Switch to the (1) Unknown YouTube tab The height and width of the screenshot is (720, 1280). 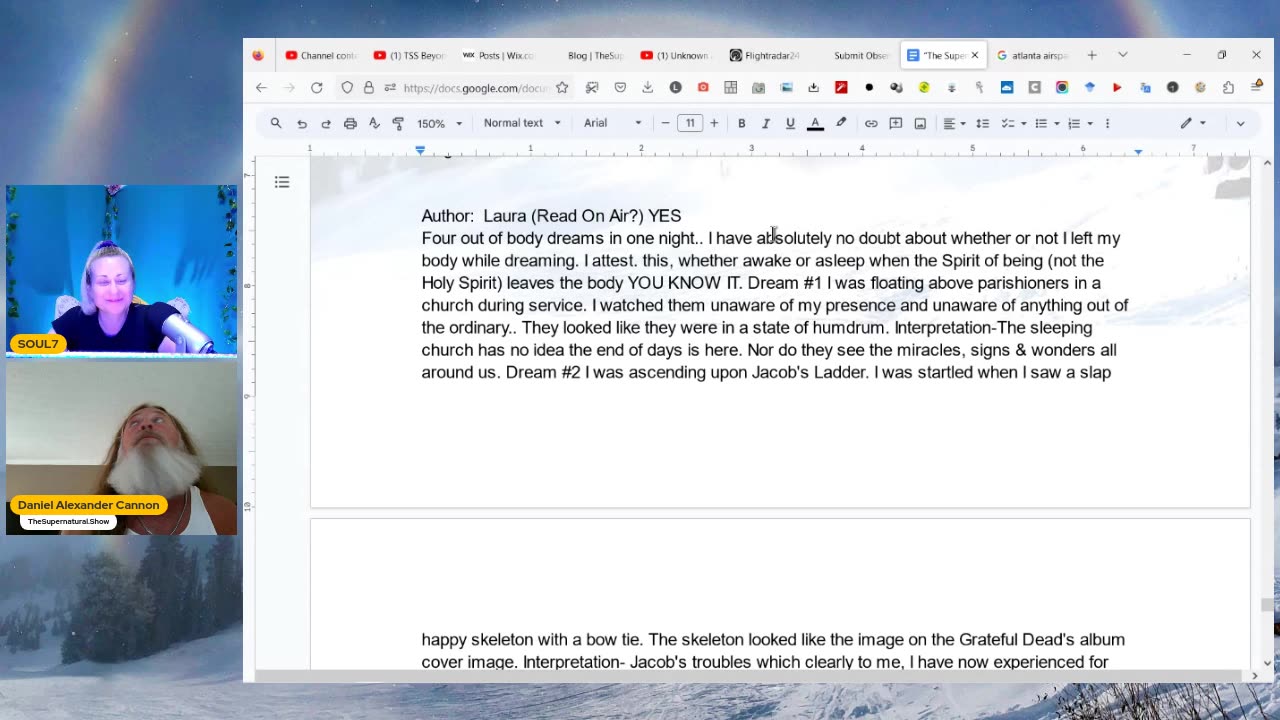[x=675, y=55]
